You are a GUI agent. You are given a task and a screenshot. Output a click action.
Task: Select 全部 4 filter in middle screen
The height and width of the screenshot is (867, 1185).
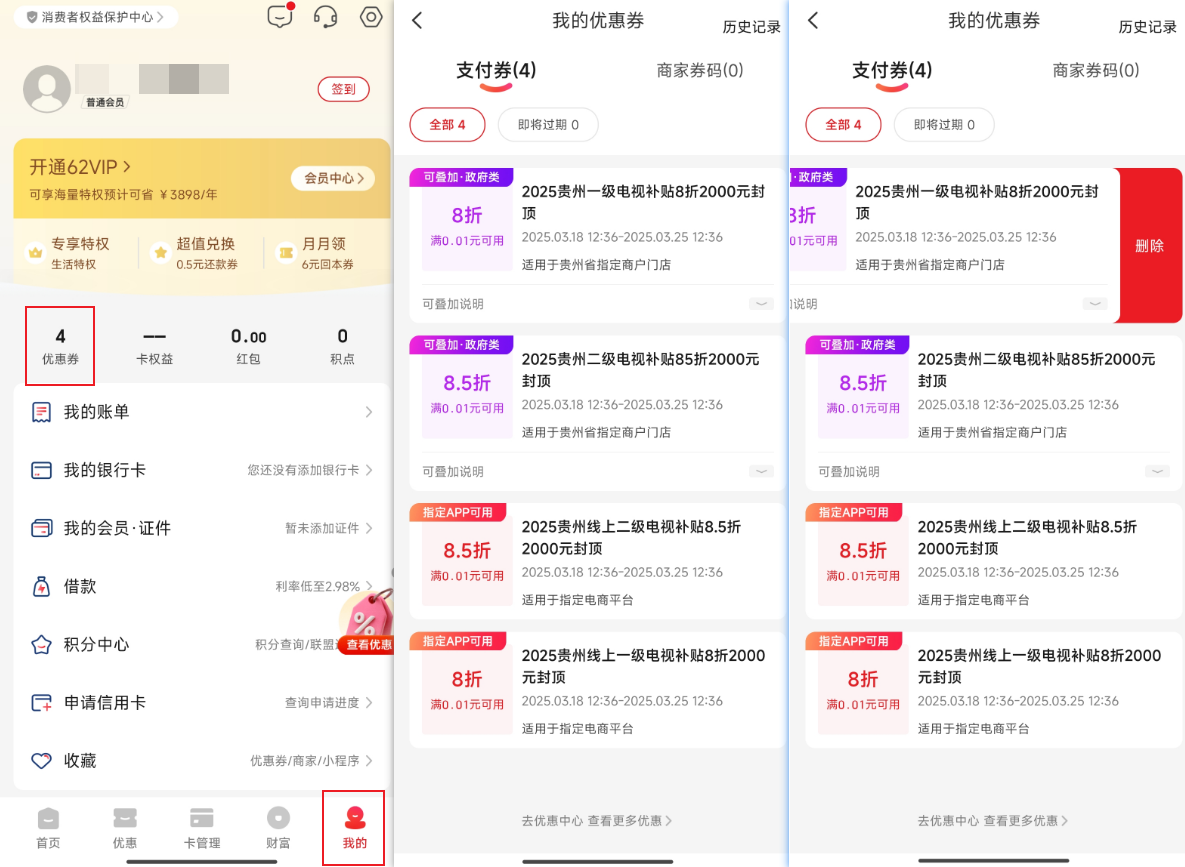tap(447, 125)
